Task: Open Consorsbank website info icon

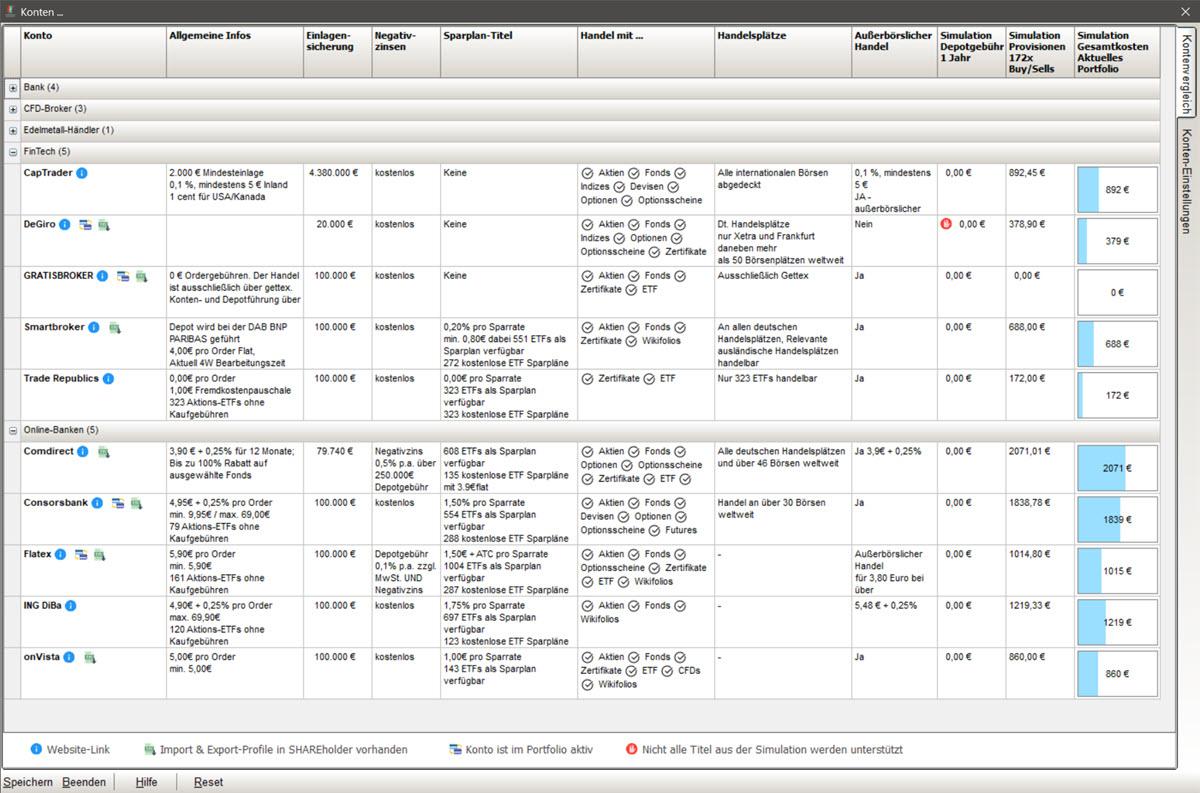Action: (97, 503)
